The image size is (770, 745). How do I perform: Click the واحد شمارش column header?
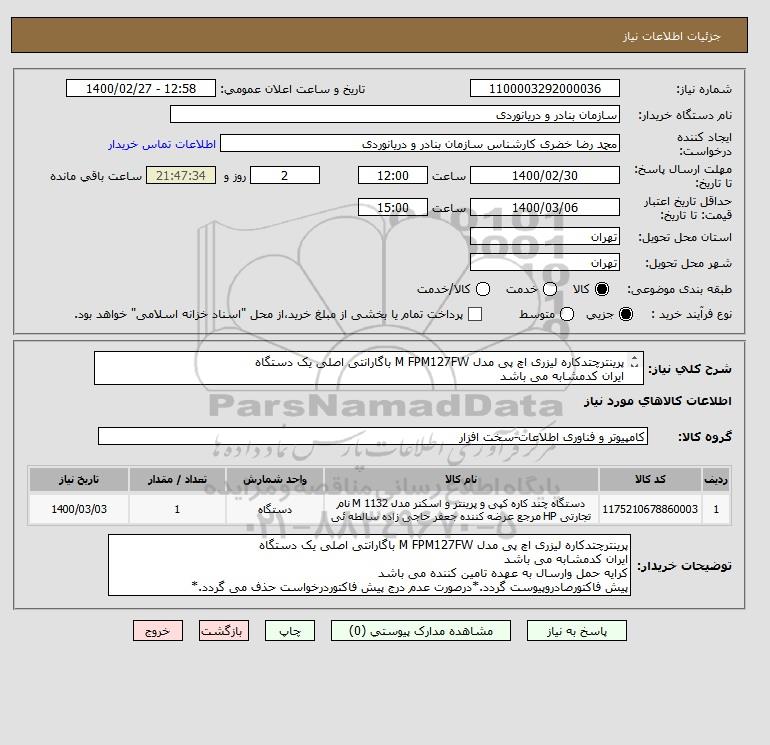click(275, 479)
